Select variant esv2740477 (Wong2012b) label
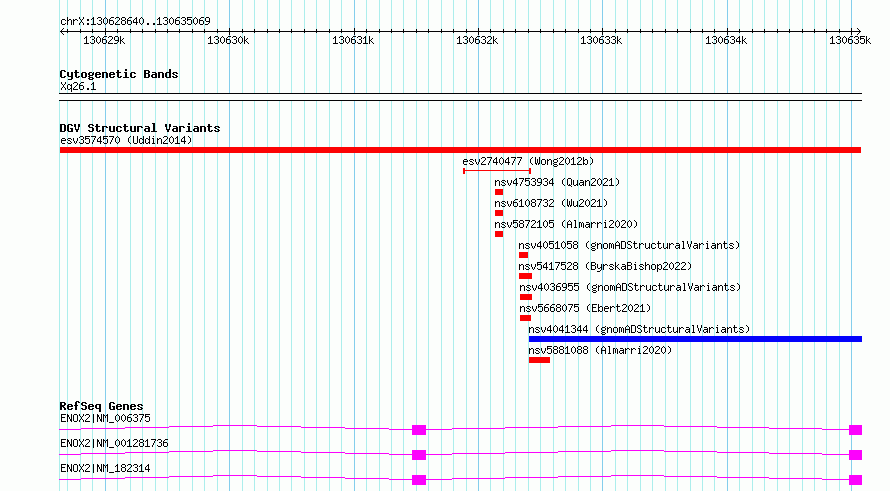 [x=528, y=161]
